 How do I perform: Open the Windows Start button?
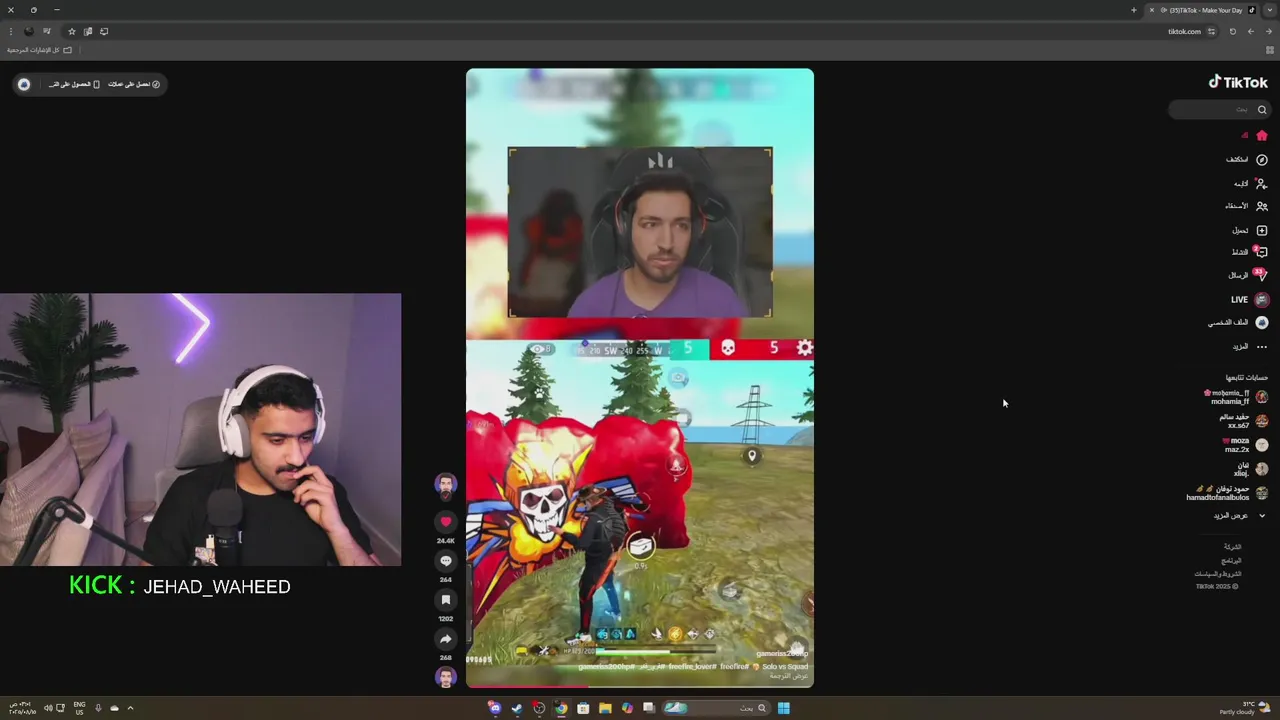784,708
